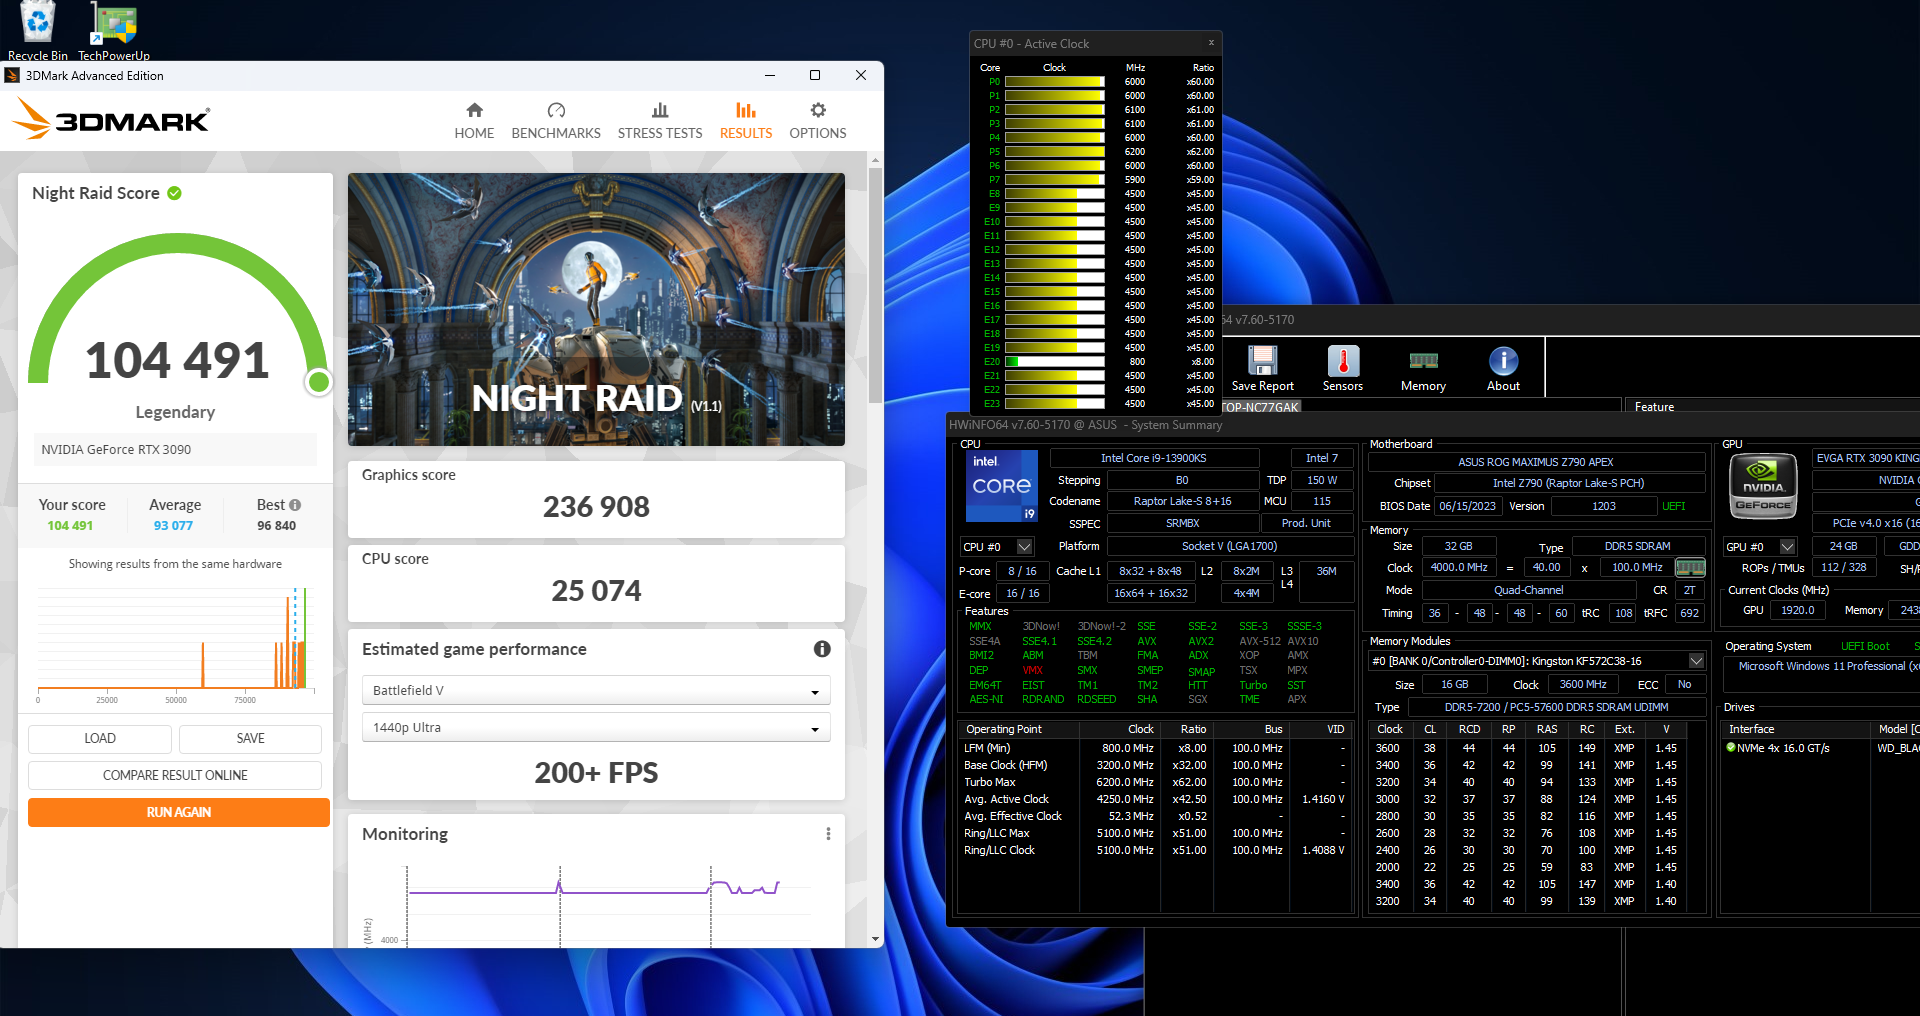Viewport: 1920px width, 1016px height.
Task: Show info for Estimated game performance
Action: click(x=822, y=649)
